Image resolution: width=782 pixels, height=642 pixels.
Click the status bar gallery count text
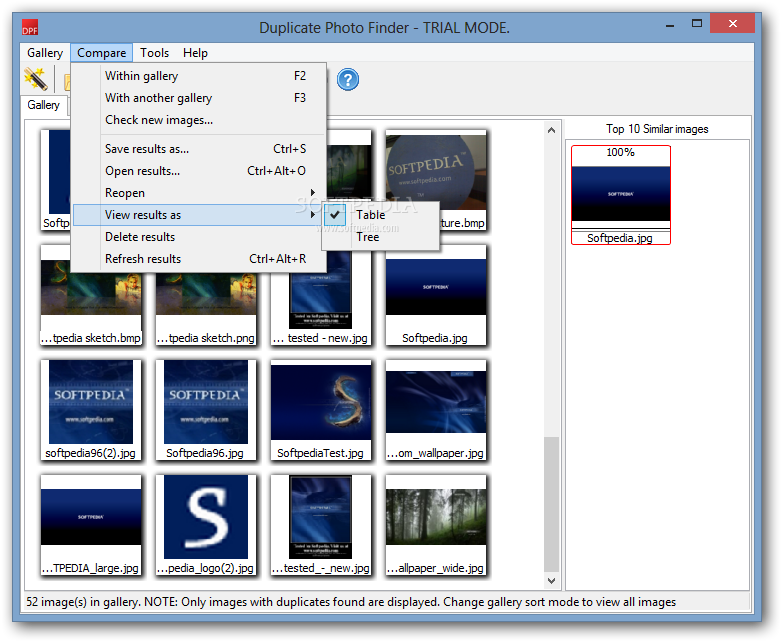[x=351, y=602]
